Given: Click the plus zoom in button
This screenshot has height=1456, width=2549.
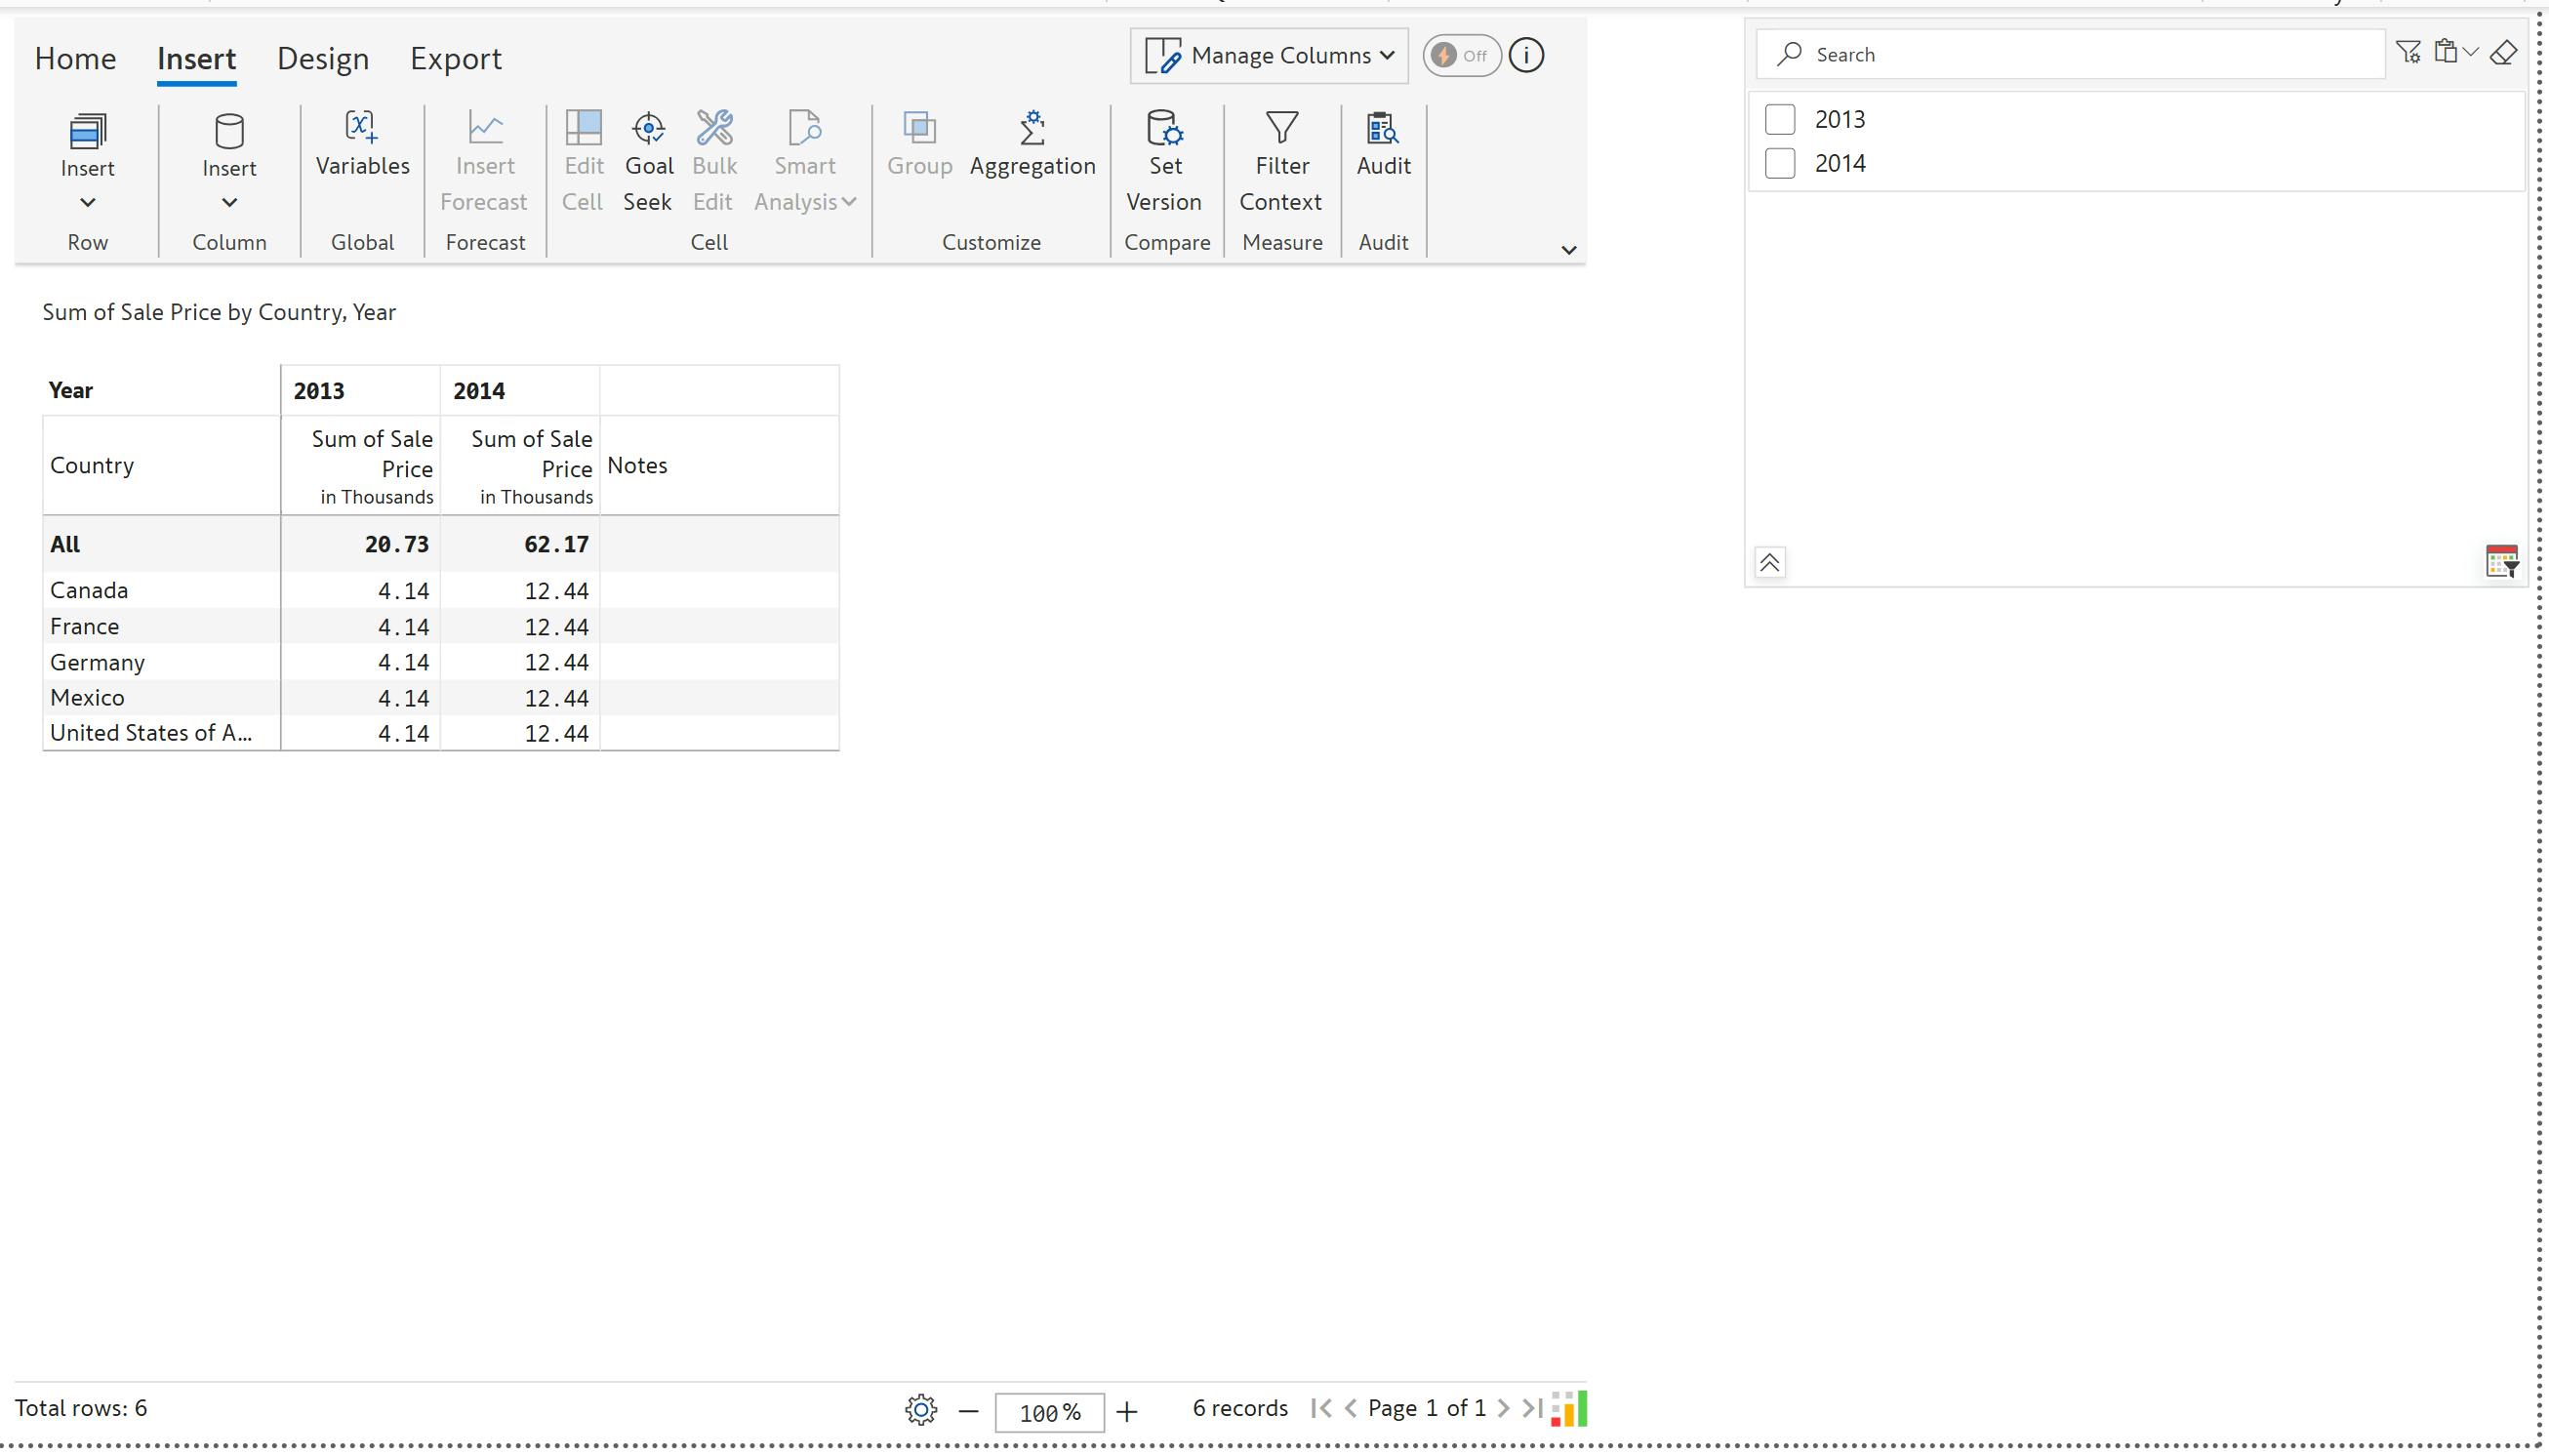Looking at the screenshot, I should [1127, 1412].
